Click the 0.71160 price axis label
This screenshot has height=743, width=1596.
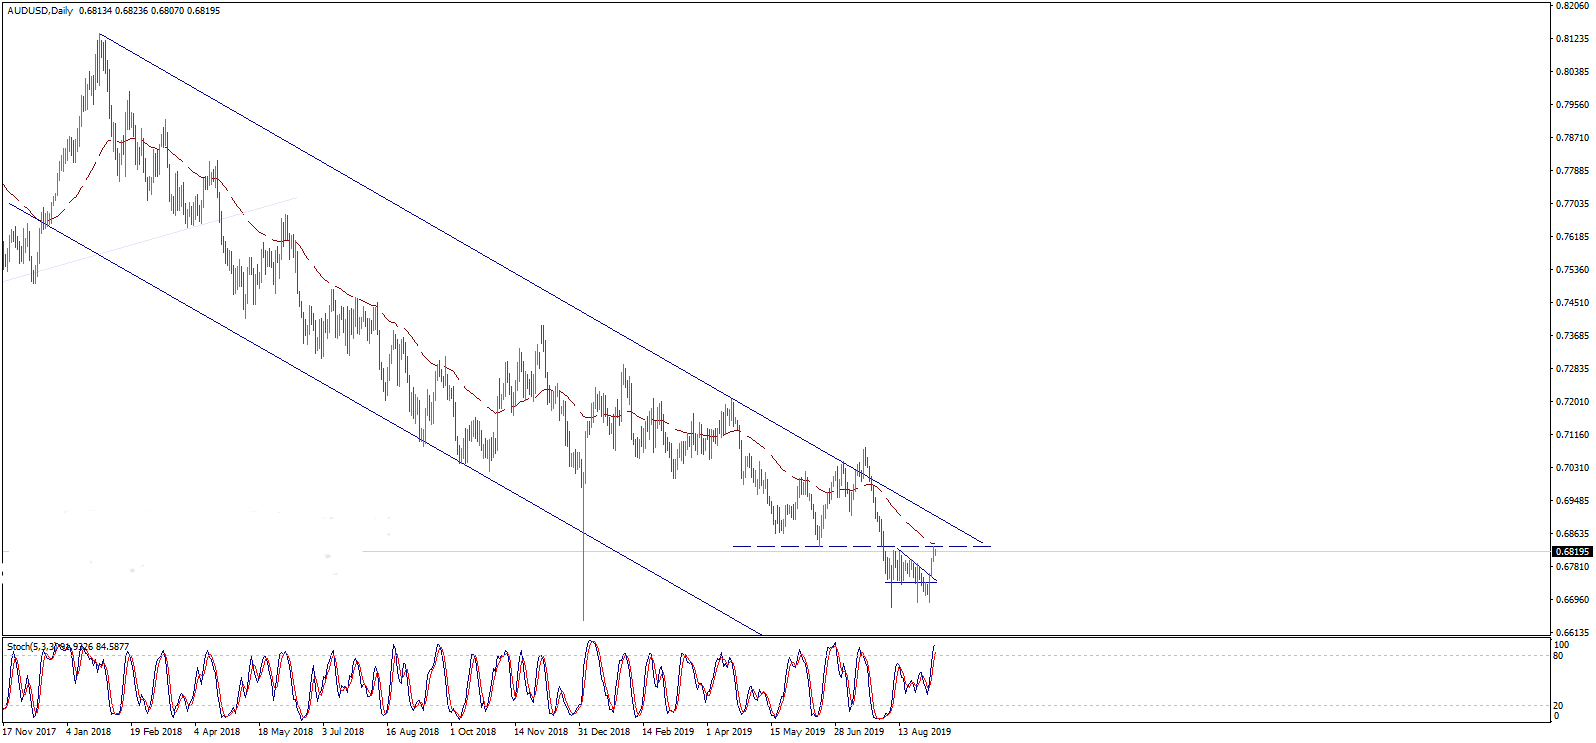(1573, 435)
